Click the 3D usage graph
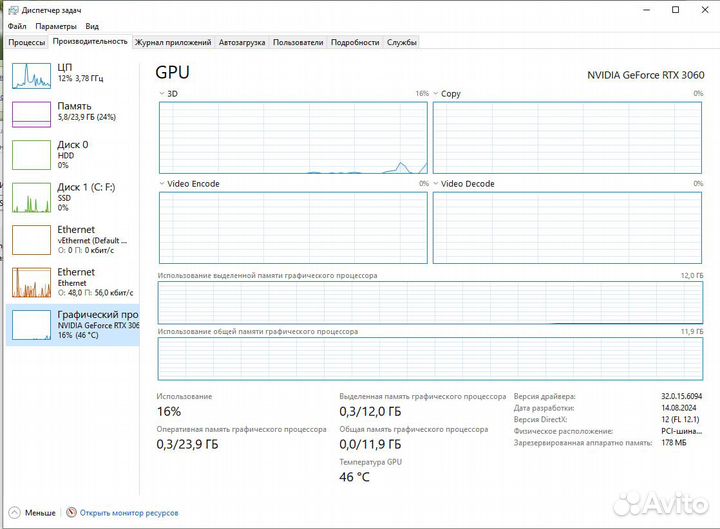 (x=293, y=138)
